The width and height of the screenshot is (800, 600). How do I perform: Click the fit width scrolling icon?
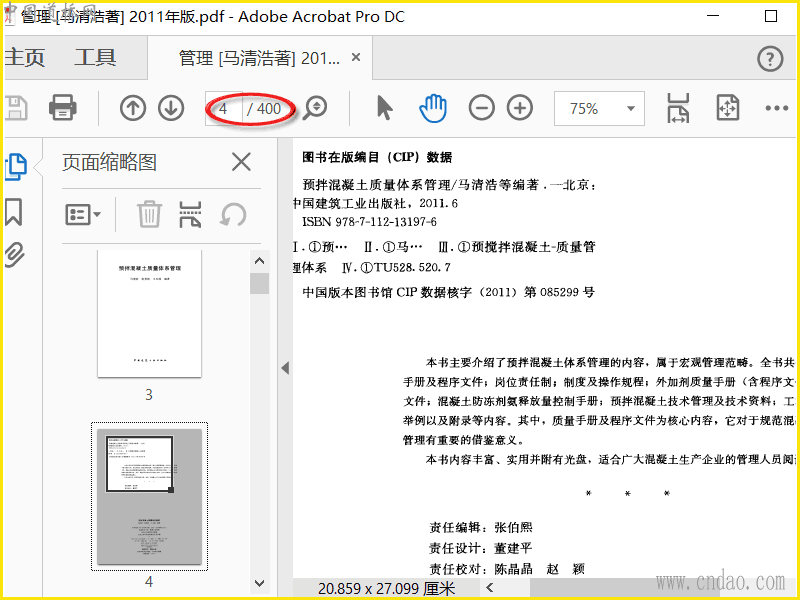tap(678, 108)
